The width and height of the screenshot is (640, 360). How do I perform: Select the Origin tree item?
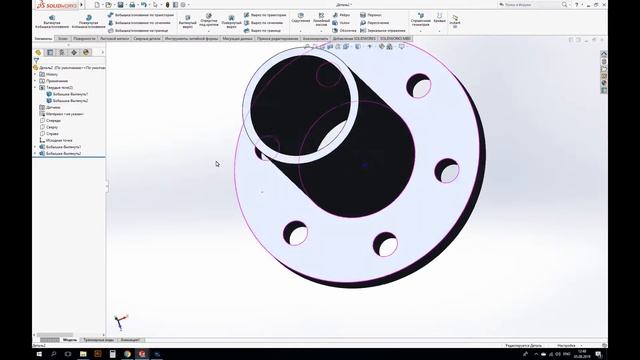point(56,140)
